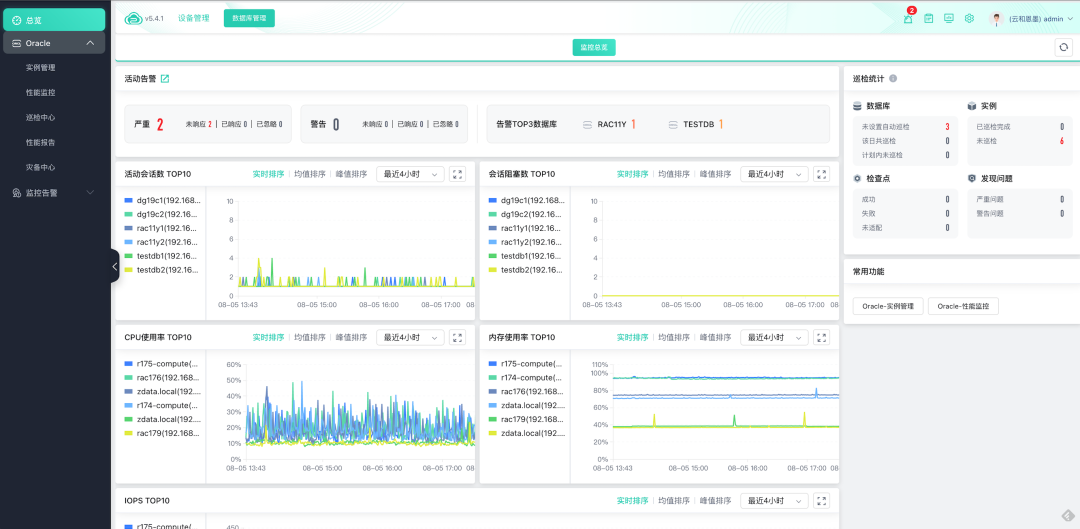Select 均值排序 in 活动会话数 panel

[x=310, y=174]
